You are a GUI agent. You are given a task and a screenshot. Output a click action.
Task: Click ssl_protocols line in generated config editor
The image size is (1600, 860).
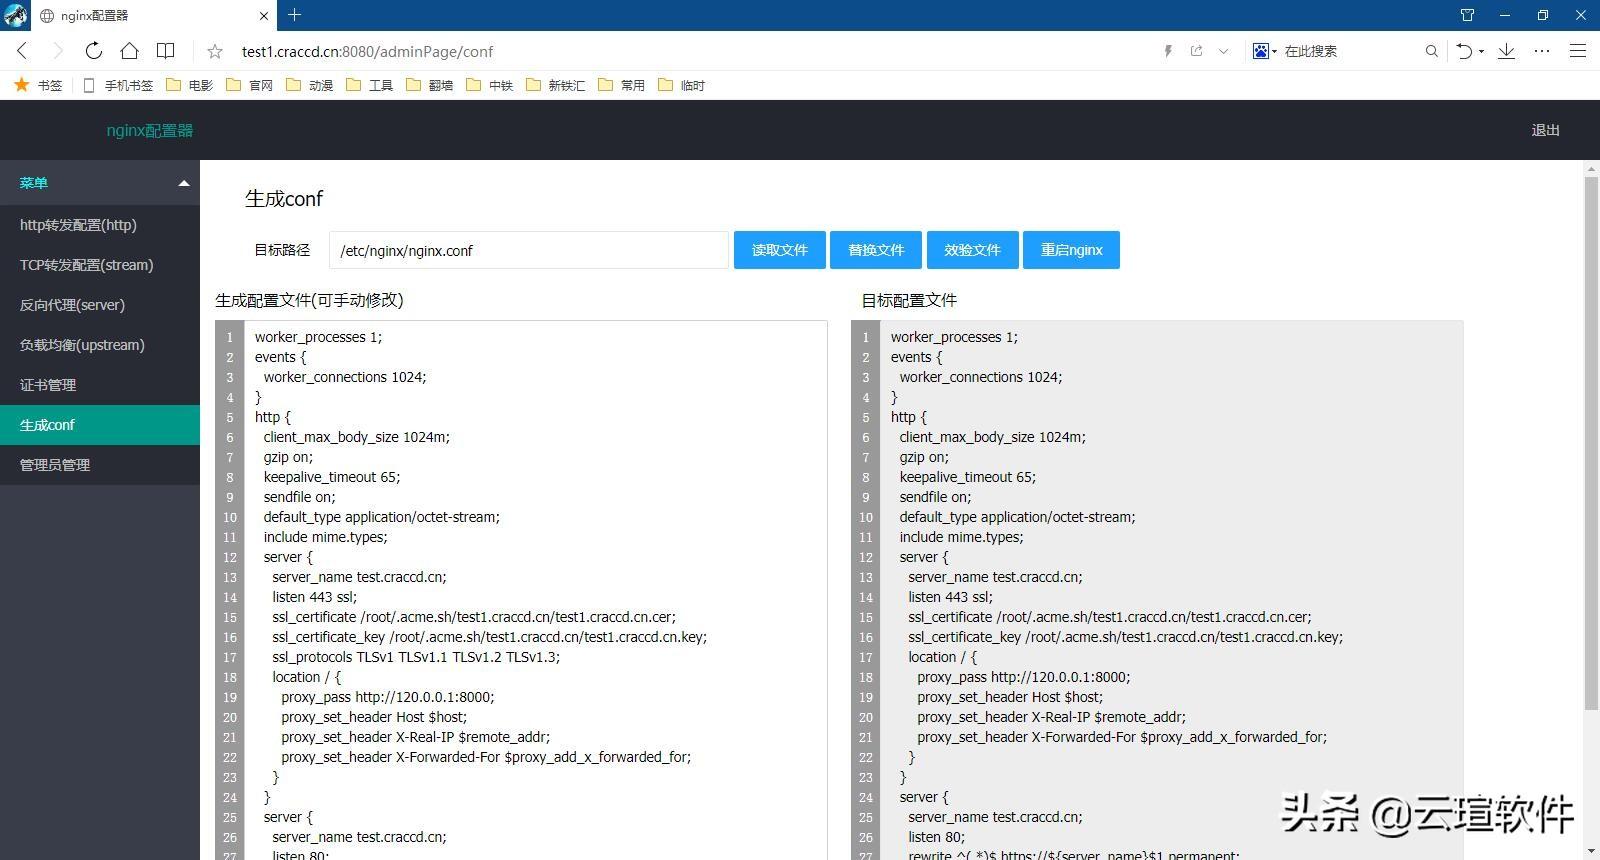point(416,657)
